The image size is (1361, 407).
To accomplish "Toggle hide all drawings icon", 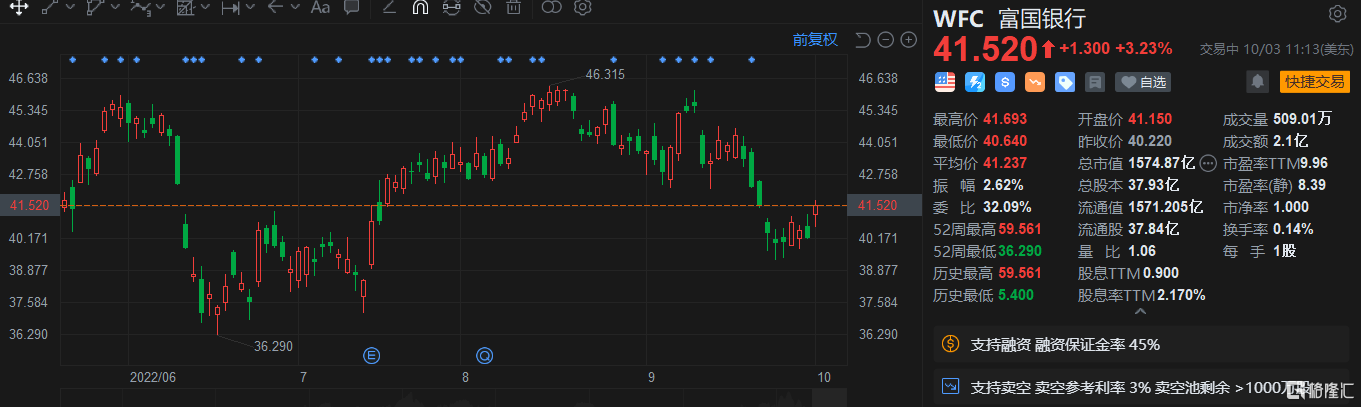I will coord(482,8).
